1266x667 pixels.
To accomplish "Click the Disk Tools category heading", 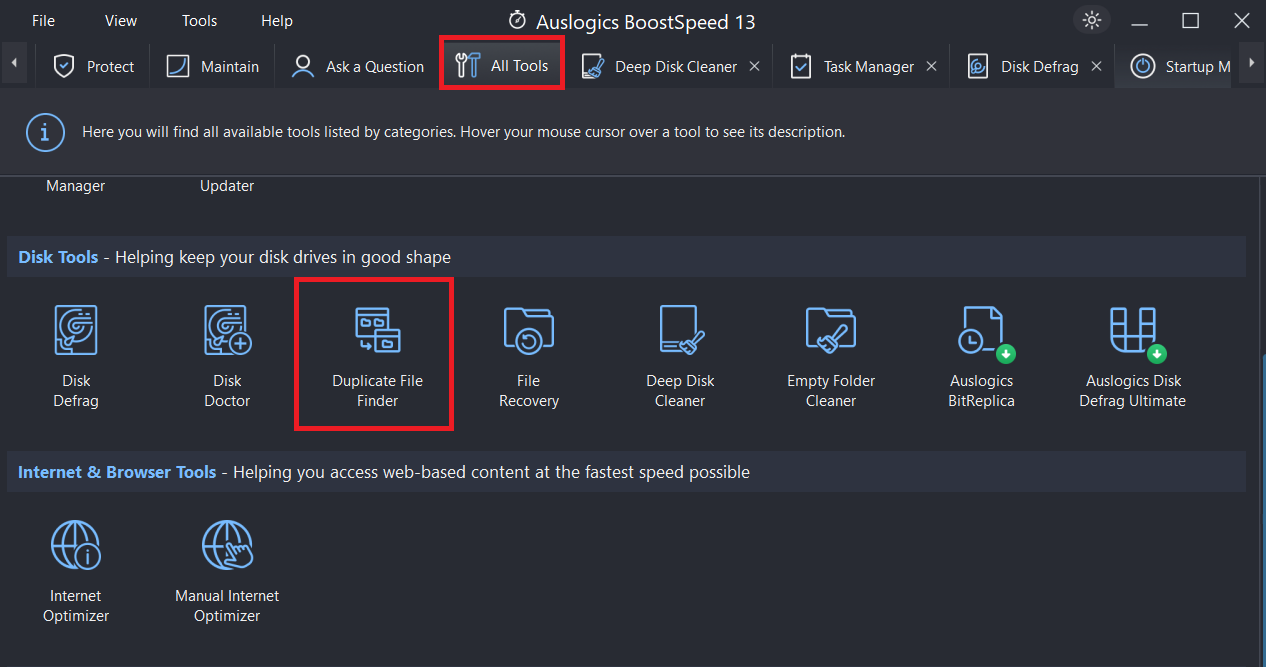I will [58, 257].
